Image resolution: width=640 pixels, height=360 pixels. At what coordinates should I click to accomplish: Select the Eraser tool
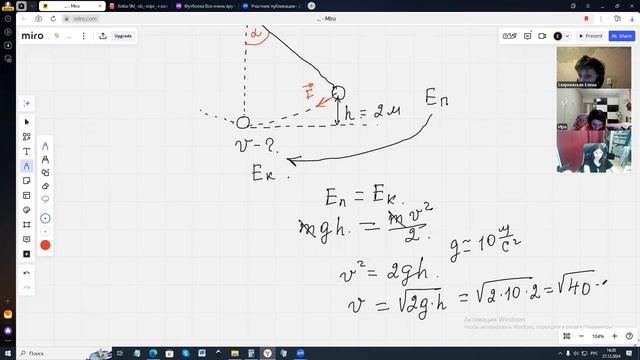click(45, 186)
